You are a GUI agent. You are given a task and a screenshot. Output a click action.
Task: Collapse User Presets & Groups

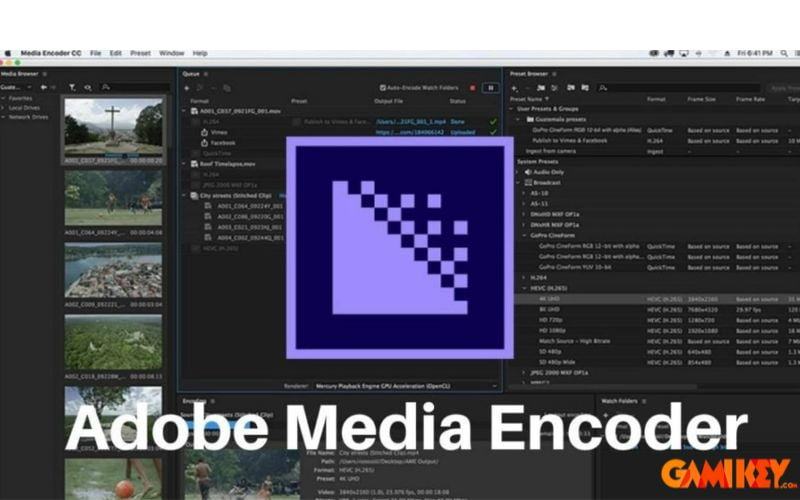[512, 109]
